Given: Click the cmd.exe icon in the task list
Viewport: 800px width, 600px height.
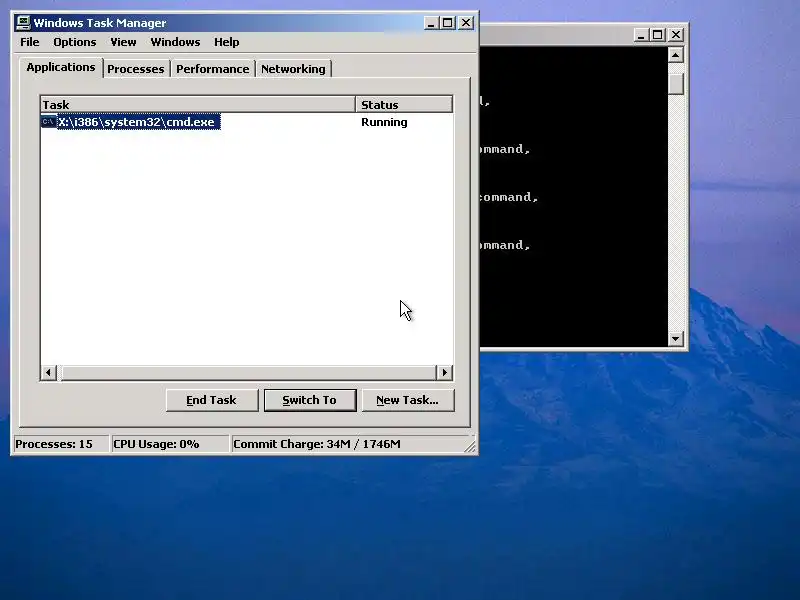Looking at the screenshot, I should 48,122.
